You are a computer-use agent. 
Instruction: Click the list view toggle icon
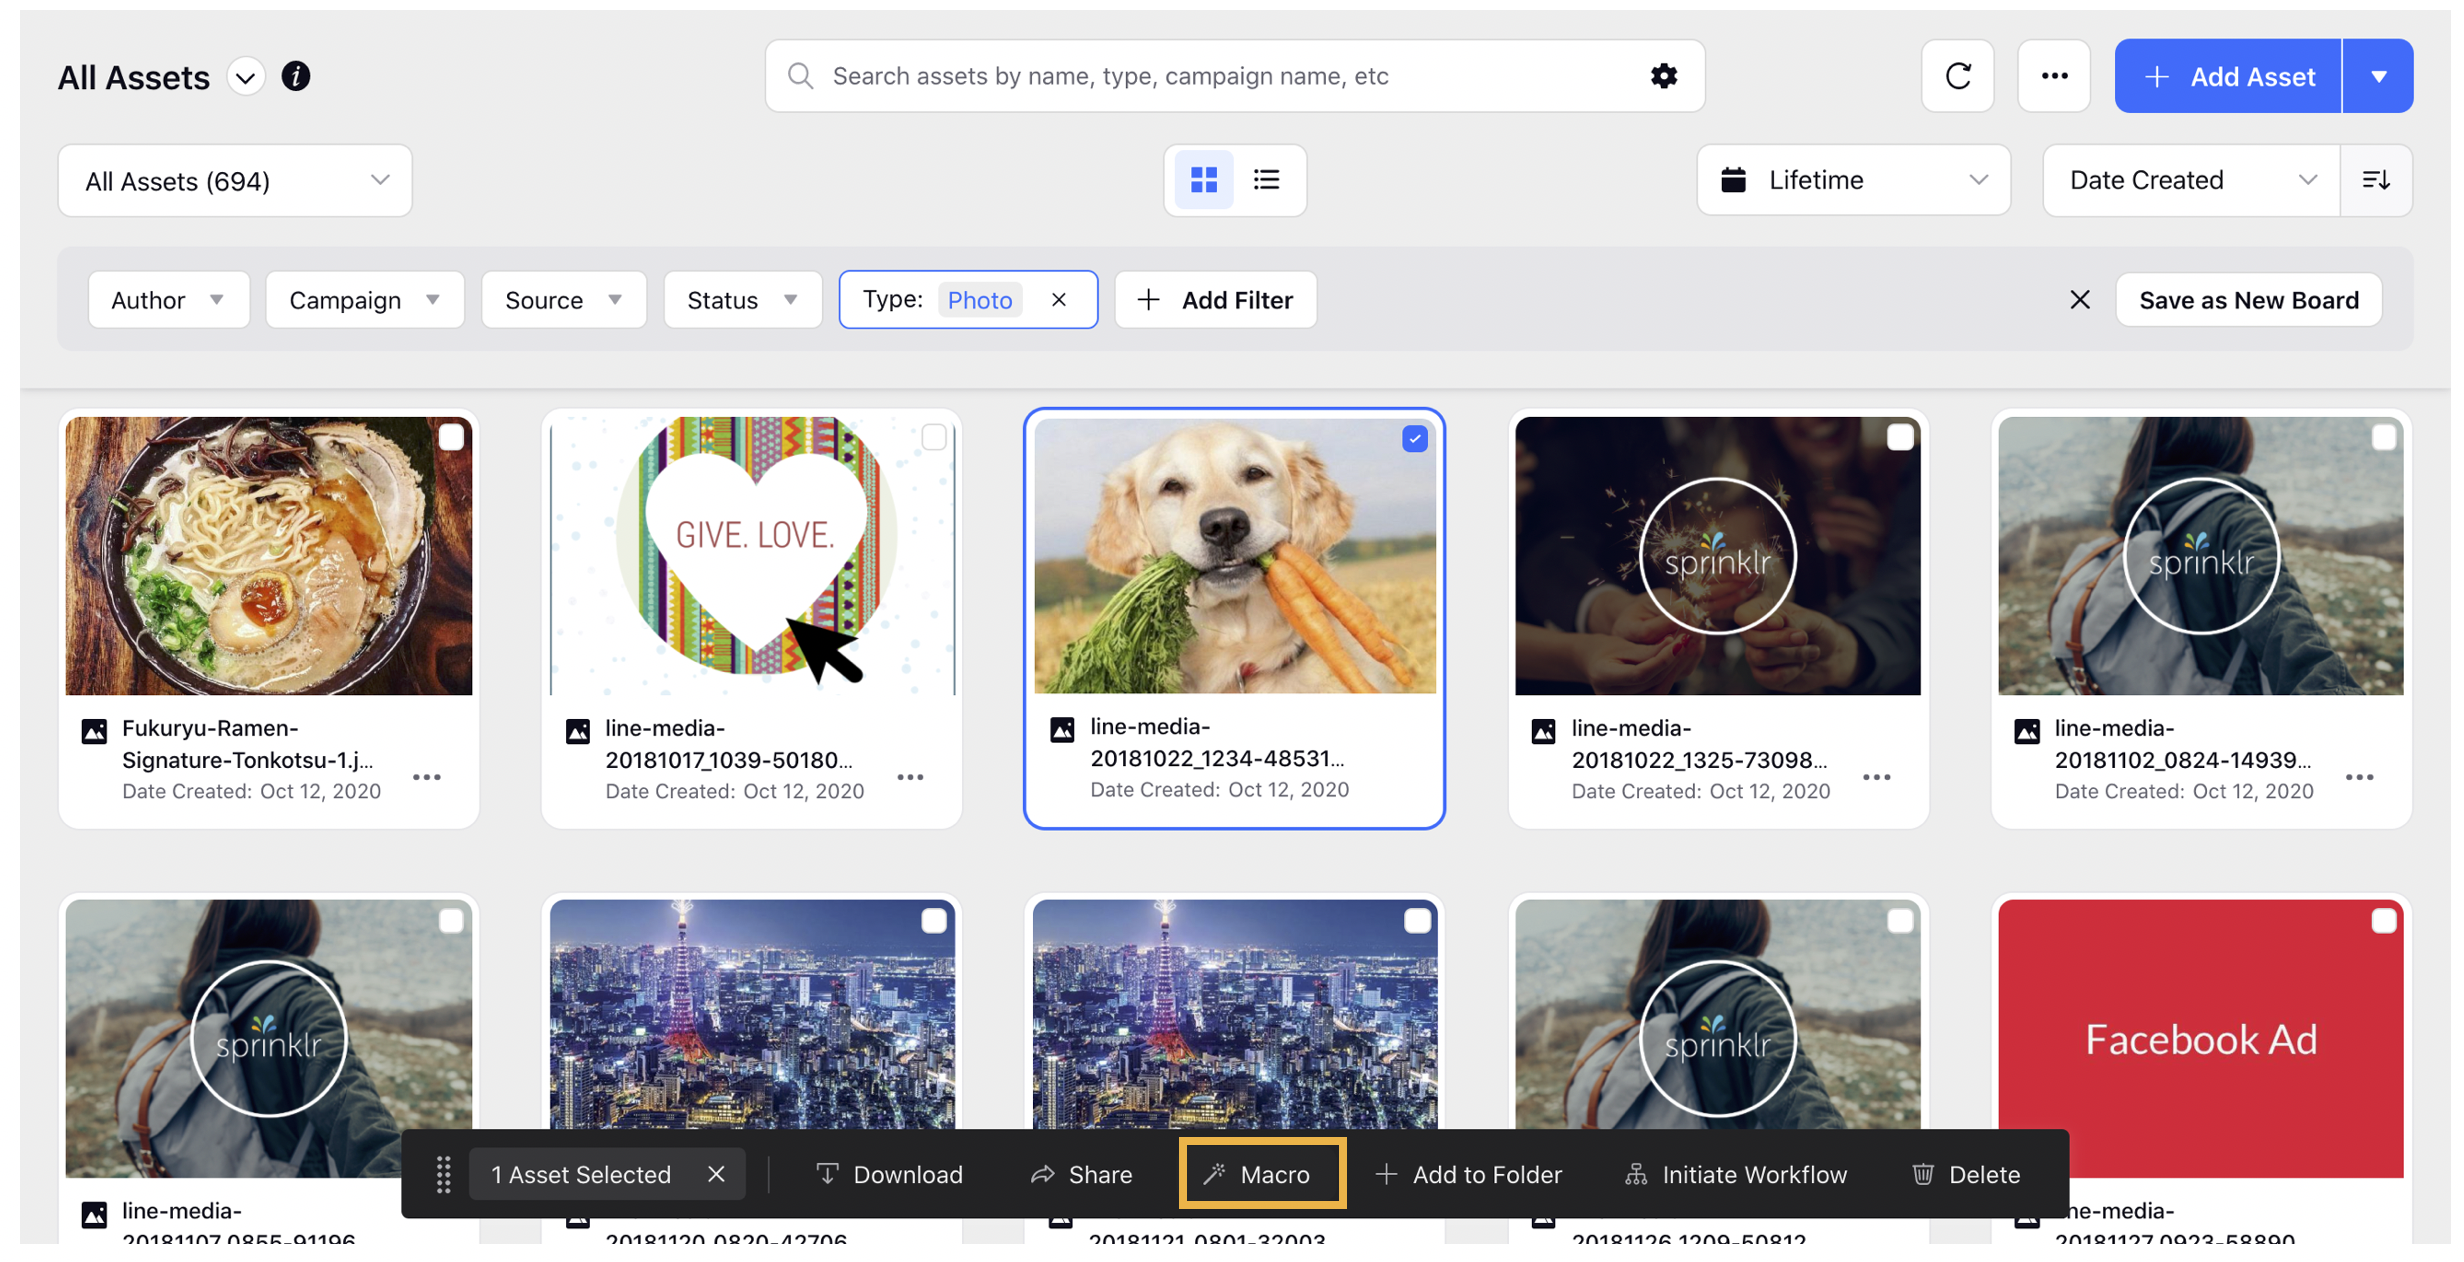tap(1267, 179)
